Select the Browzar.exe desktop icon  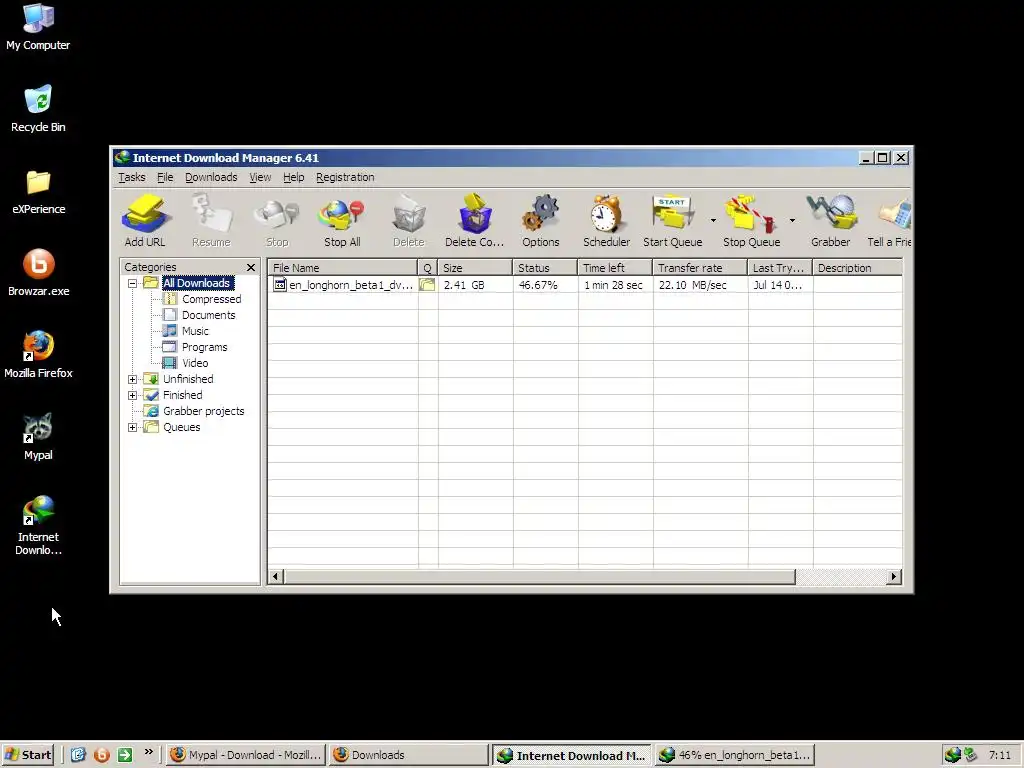click(x=38, y=273)
